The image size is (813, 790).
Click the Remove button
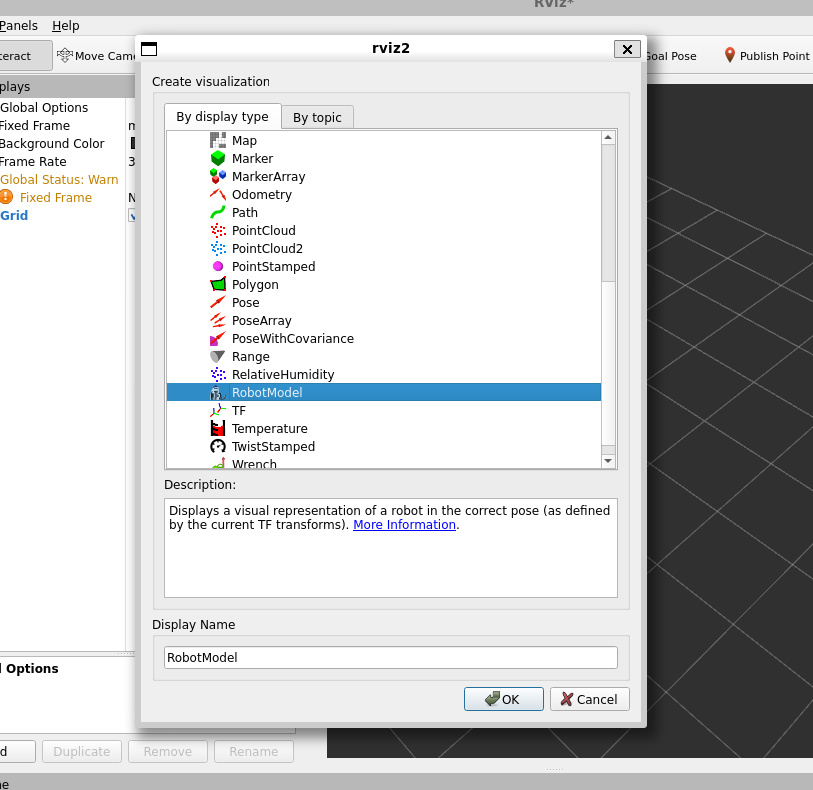click(x=168, y=751)
